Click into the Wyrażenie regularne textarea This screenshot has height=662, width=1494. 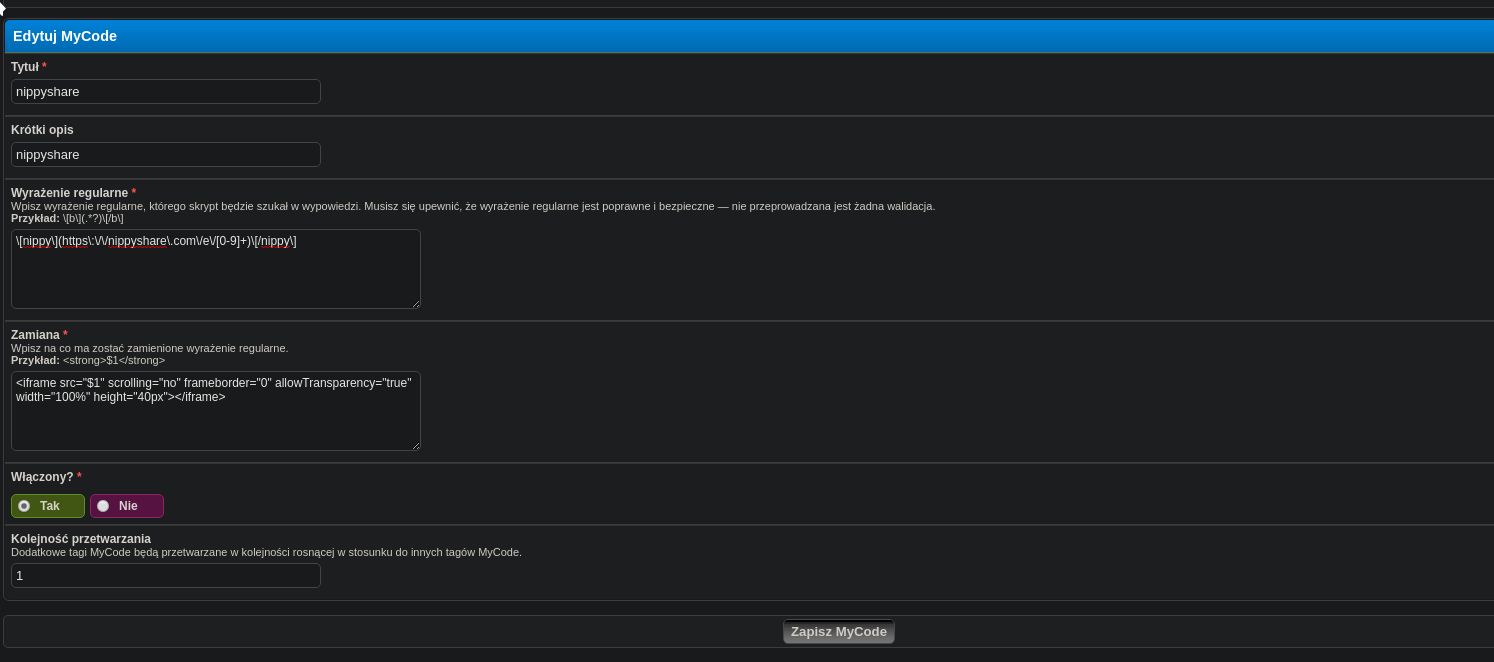coord(216,269)
